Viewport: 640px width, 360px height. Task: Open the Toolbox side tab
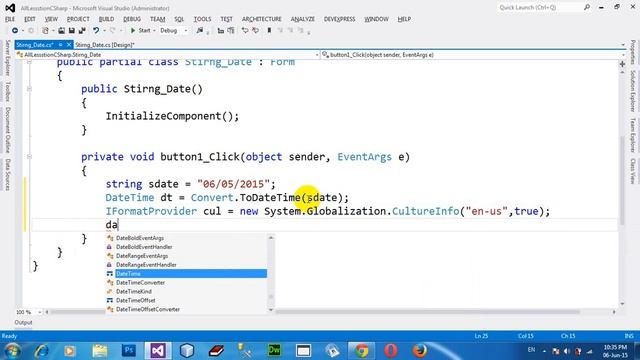(x=7, y=91)
